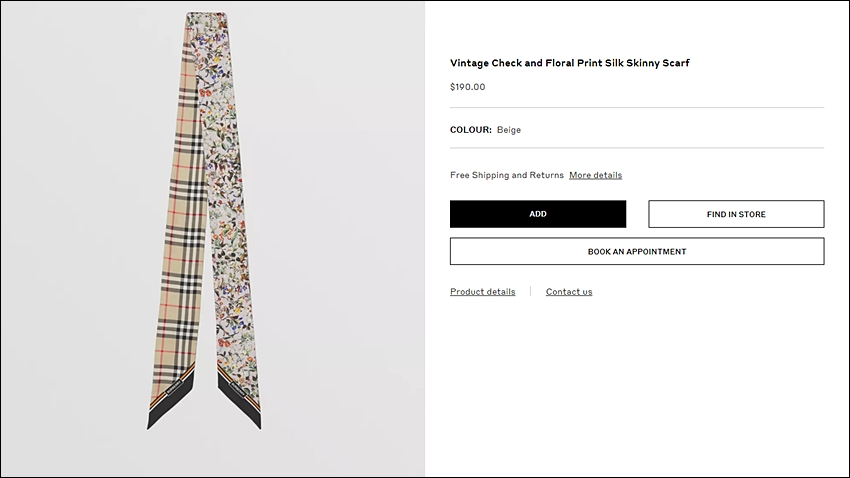Viewport: 850px width, 478px height.
Task: Click the grey backdrop right of the scarf
Action: pos(342,238)
